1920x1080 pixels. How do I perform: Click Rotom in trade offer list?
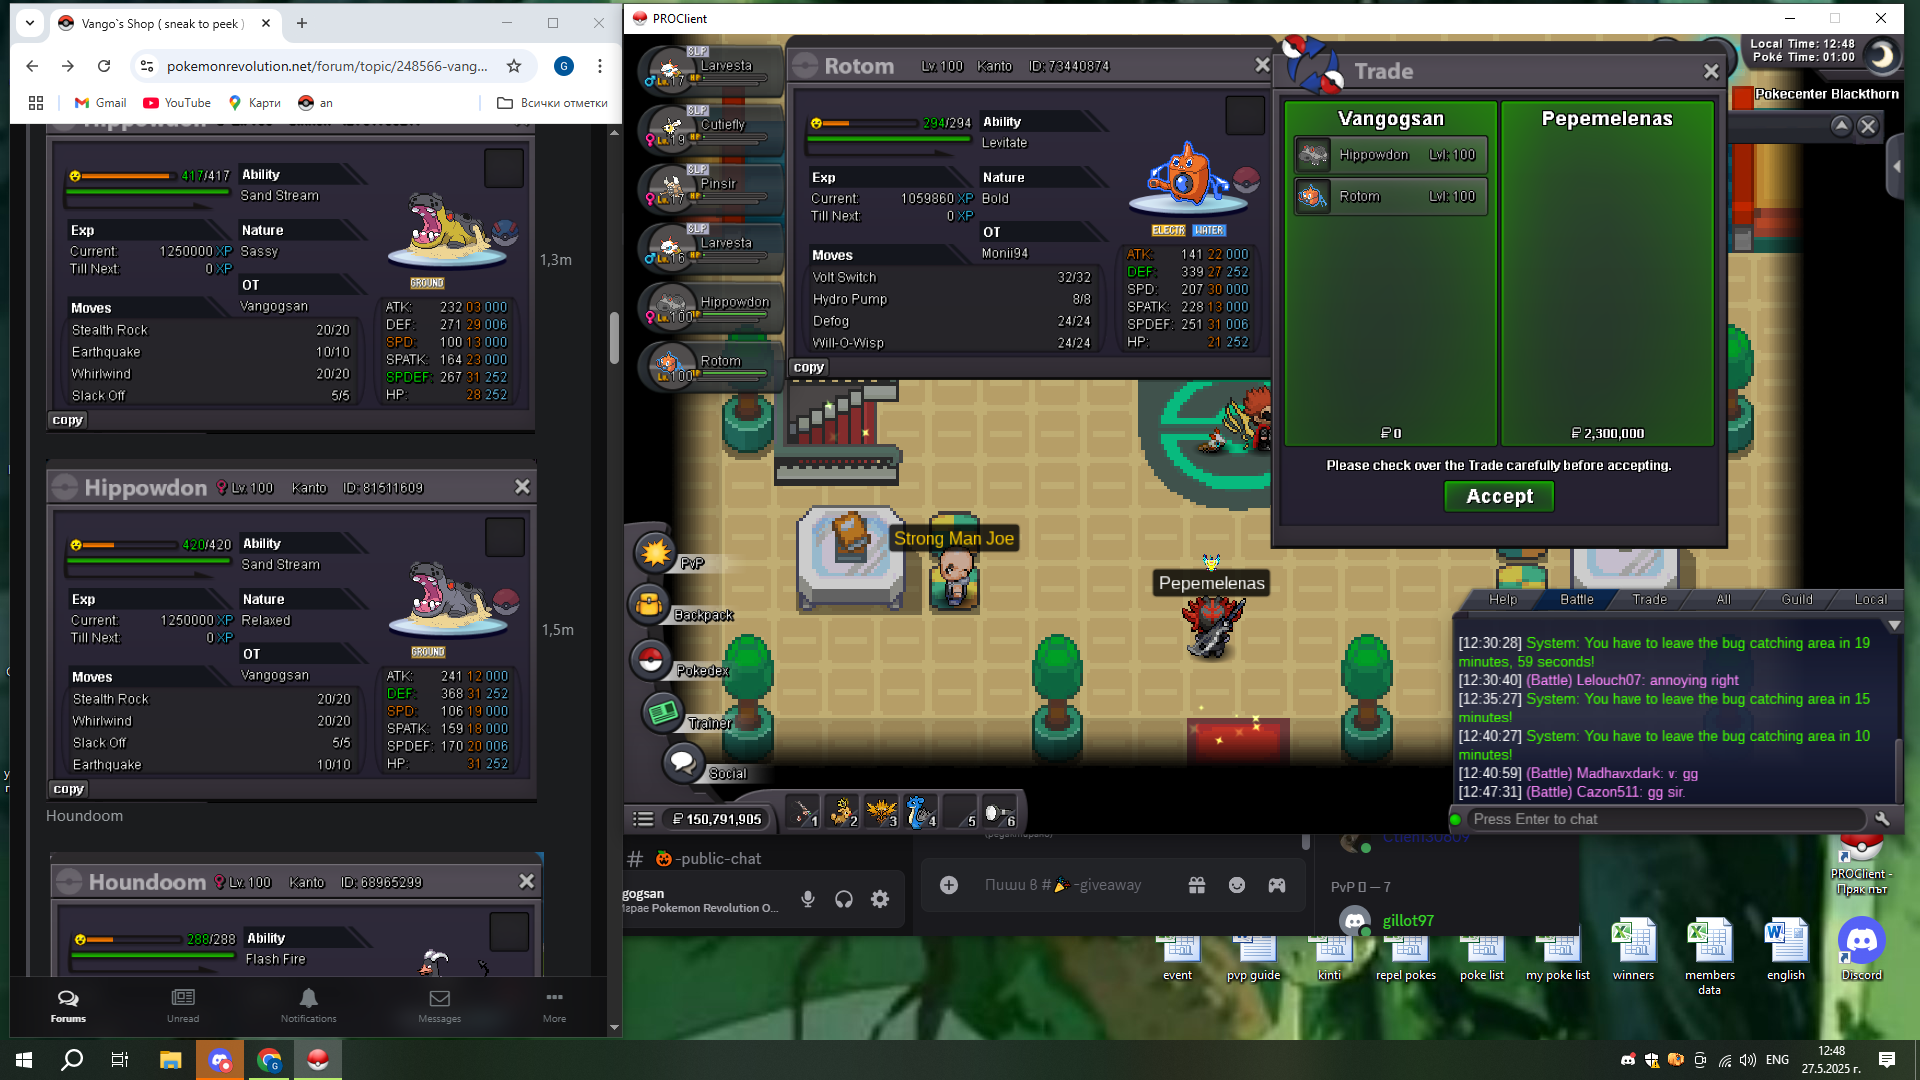point(1390,197)
